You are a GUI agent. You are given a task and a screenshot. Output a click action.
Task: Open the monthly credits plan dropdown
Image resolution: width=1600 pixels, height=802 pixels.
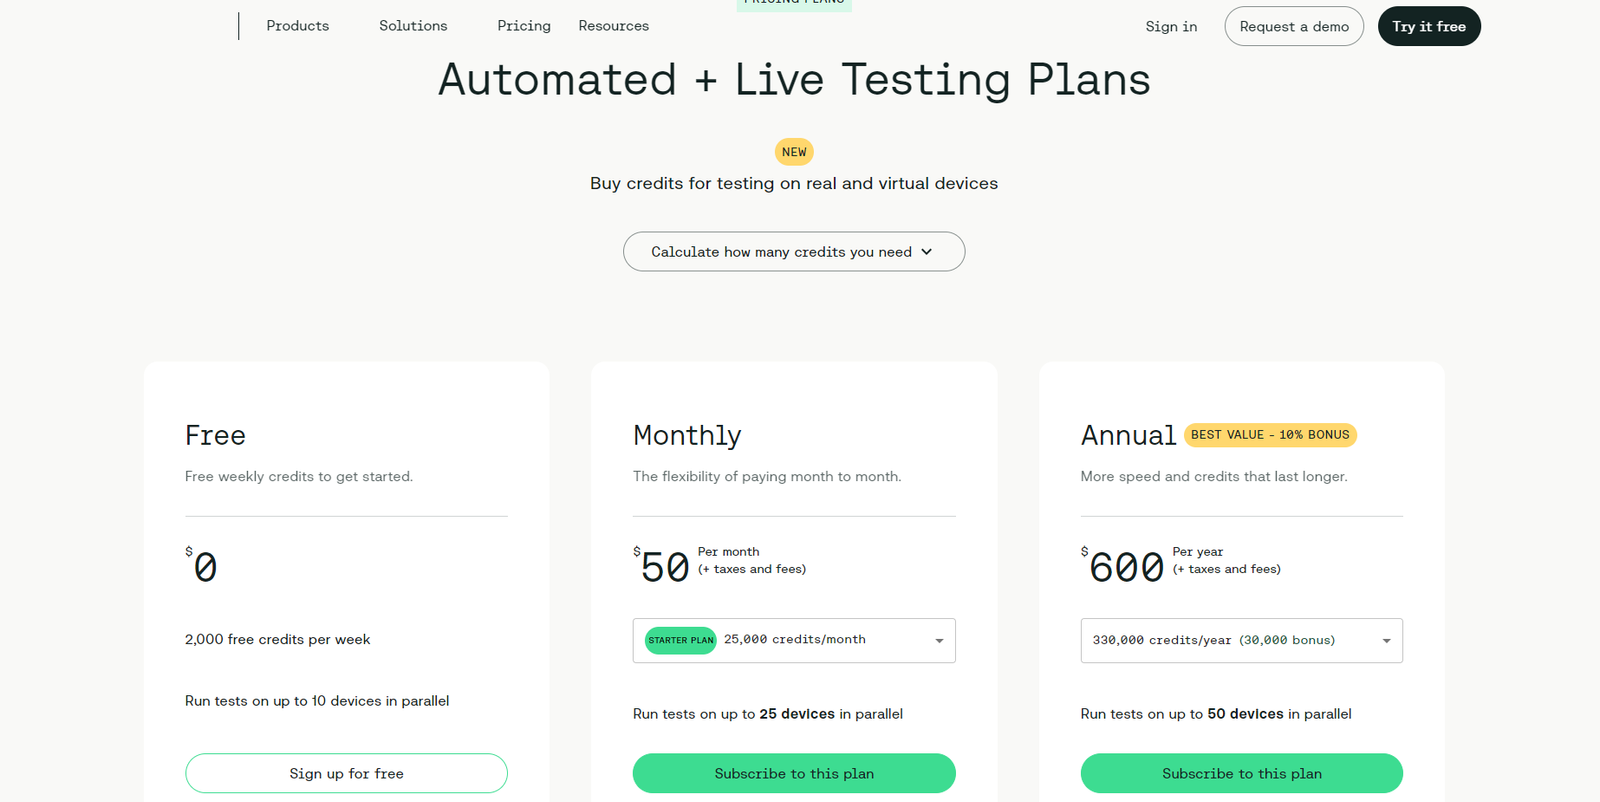(794, 640)
